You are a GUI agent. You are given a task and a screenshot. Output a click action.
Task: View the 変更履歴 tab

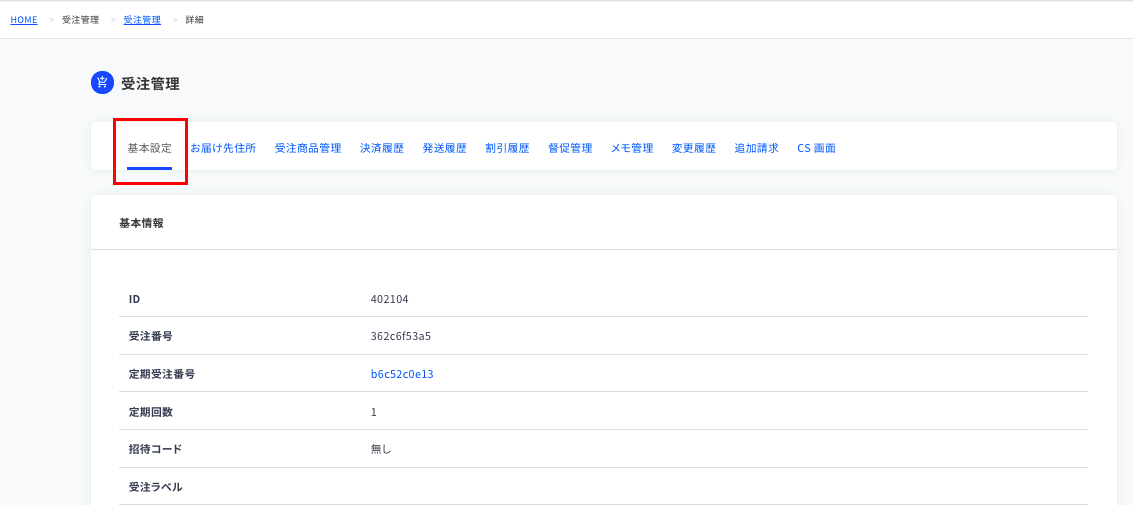pos(694,148)
